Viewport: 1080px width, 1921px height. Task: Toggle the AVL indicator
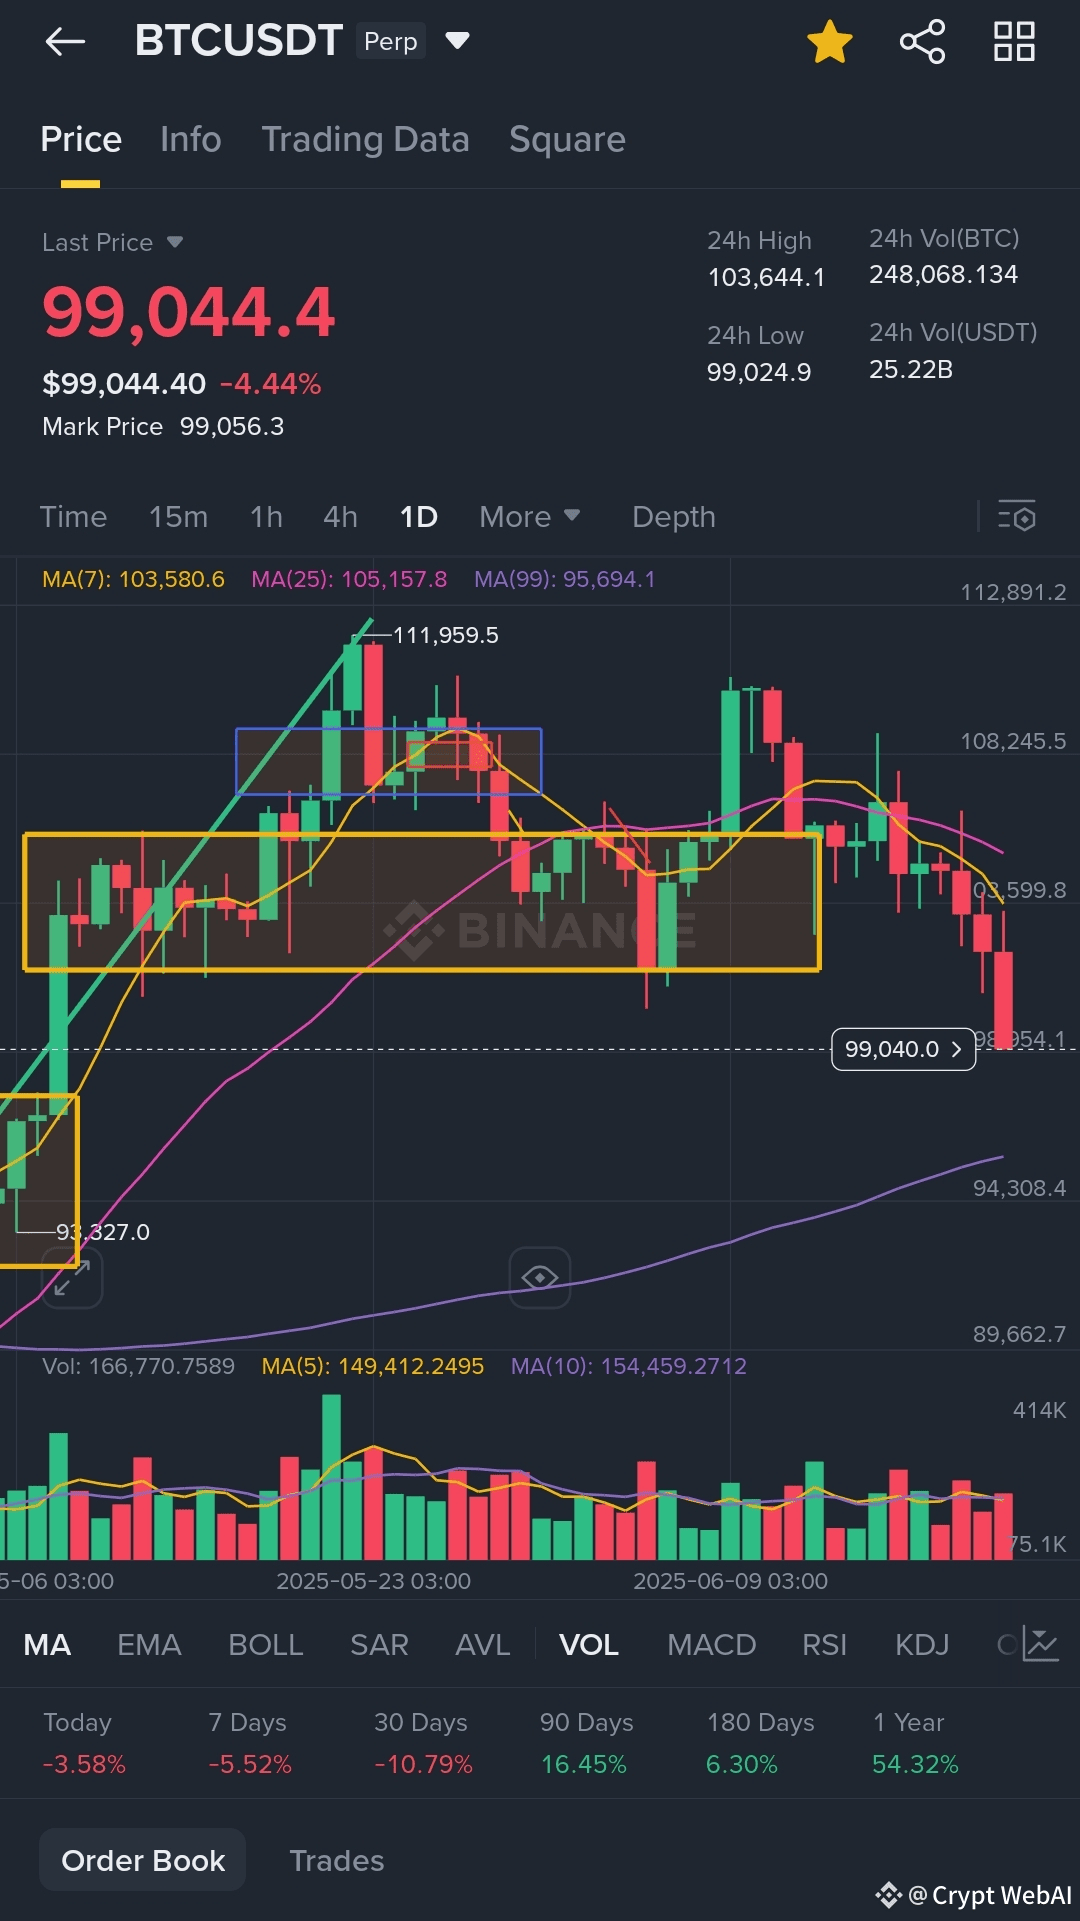[482, 1645]
